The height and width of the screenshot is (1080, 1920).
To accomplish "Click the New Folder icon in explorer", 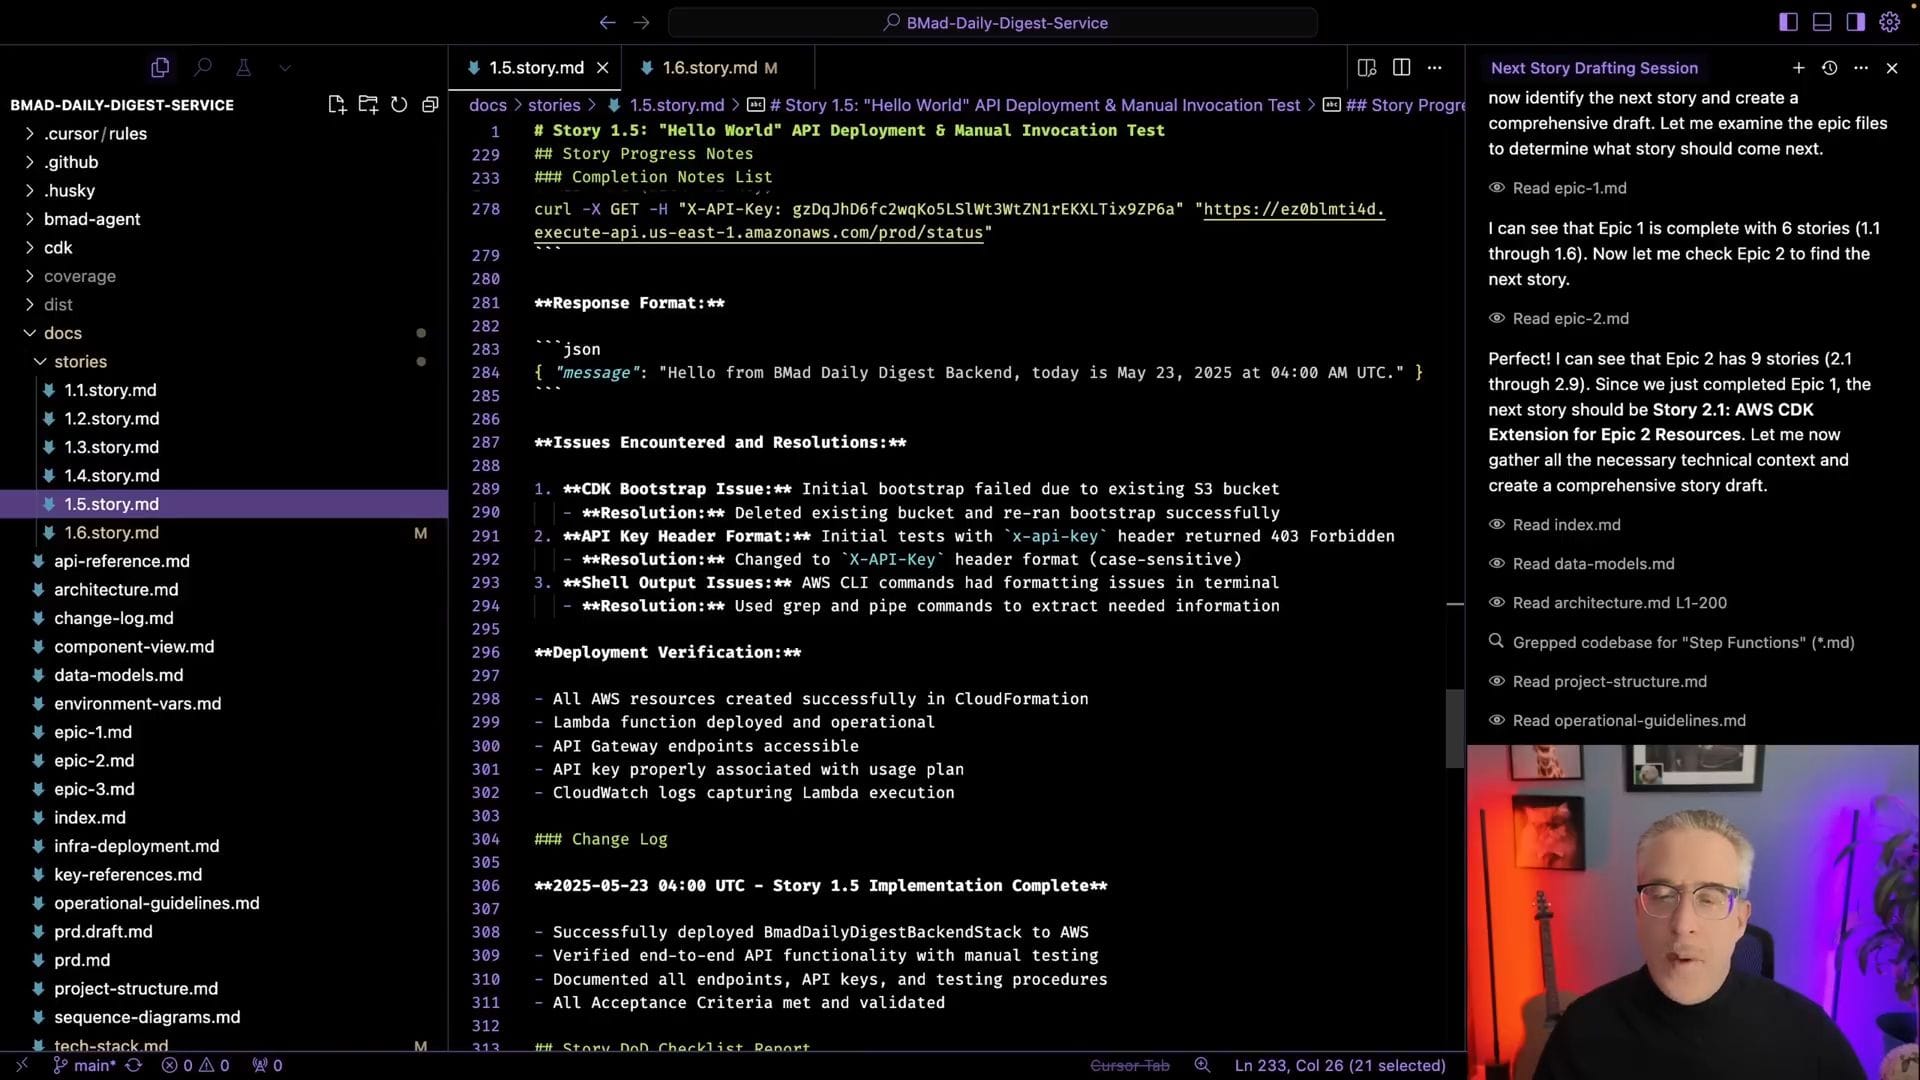I will pos(368,105).
